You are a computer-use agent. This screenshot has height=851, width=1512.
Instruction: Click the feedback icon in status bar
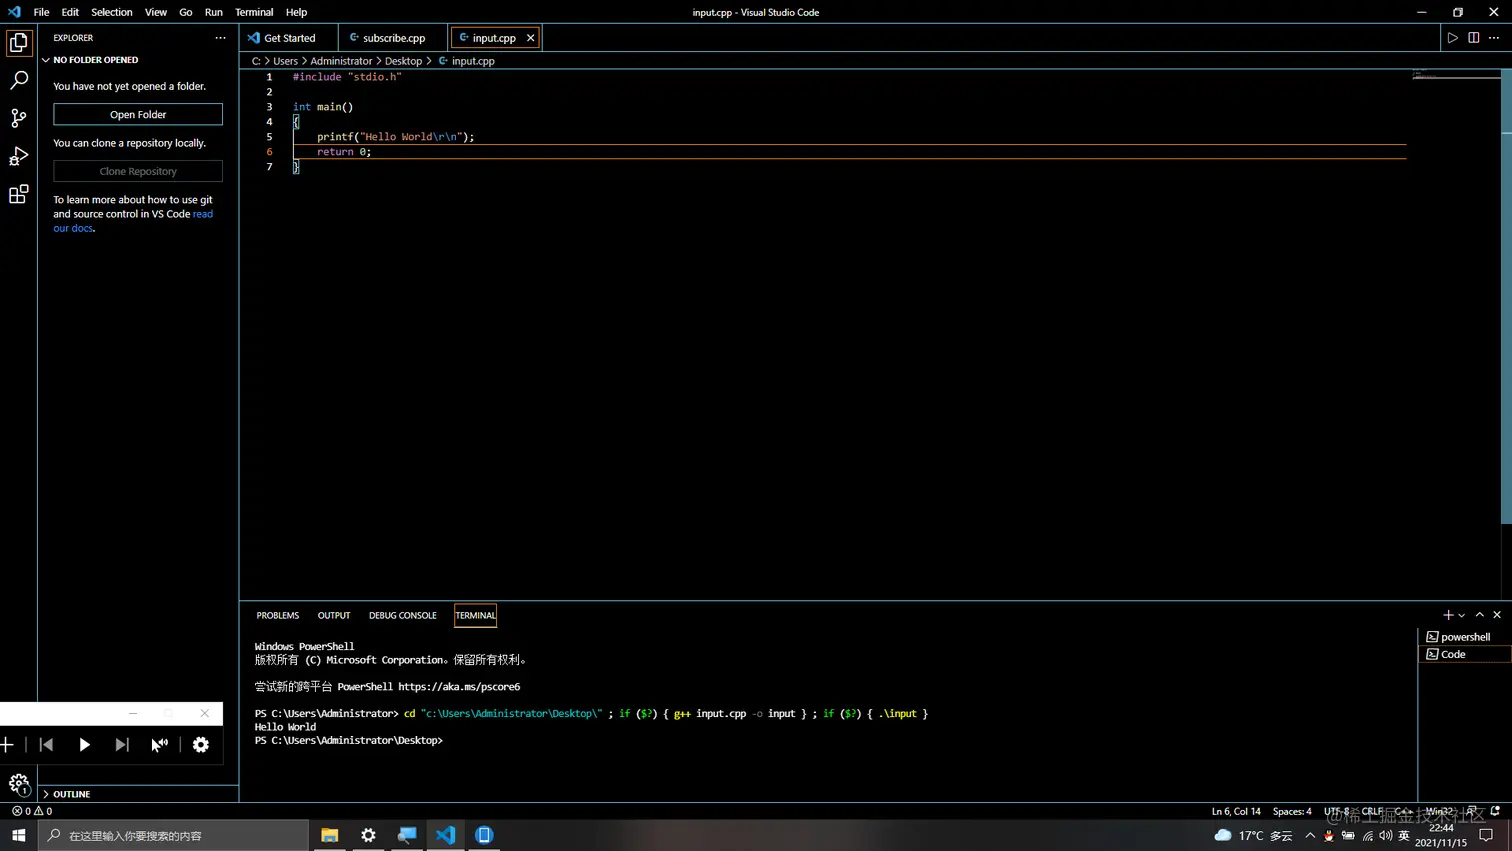(1473, 811)
